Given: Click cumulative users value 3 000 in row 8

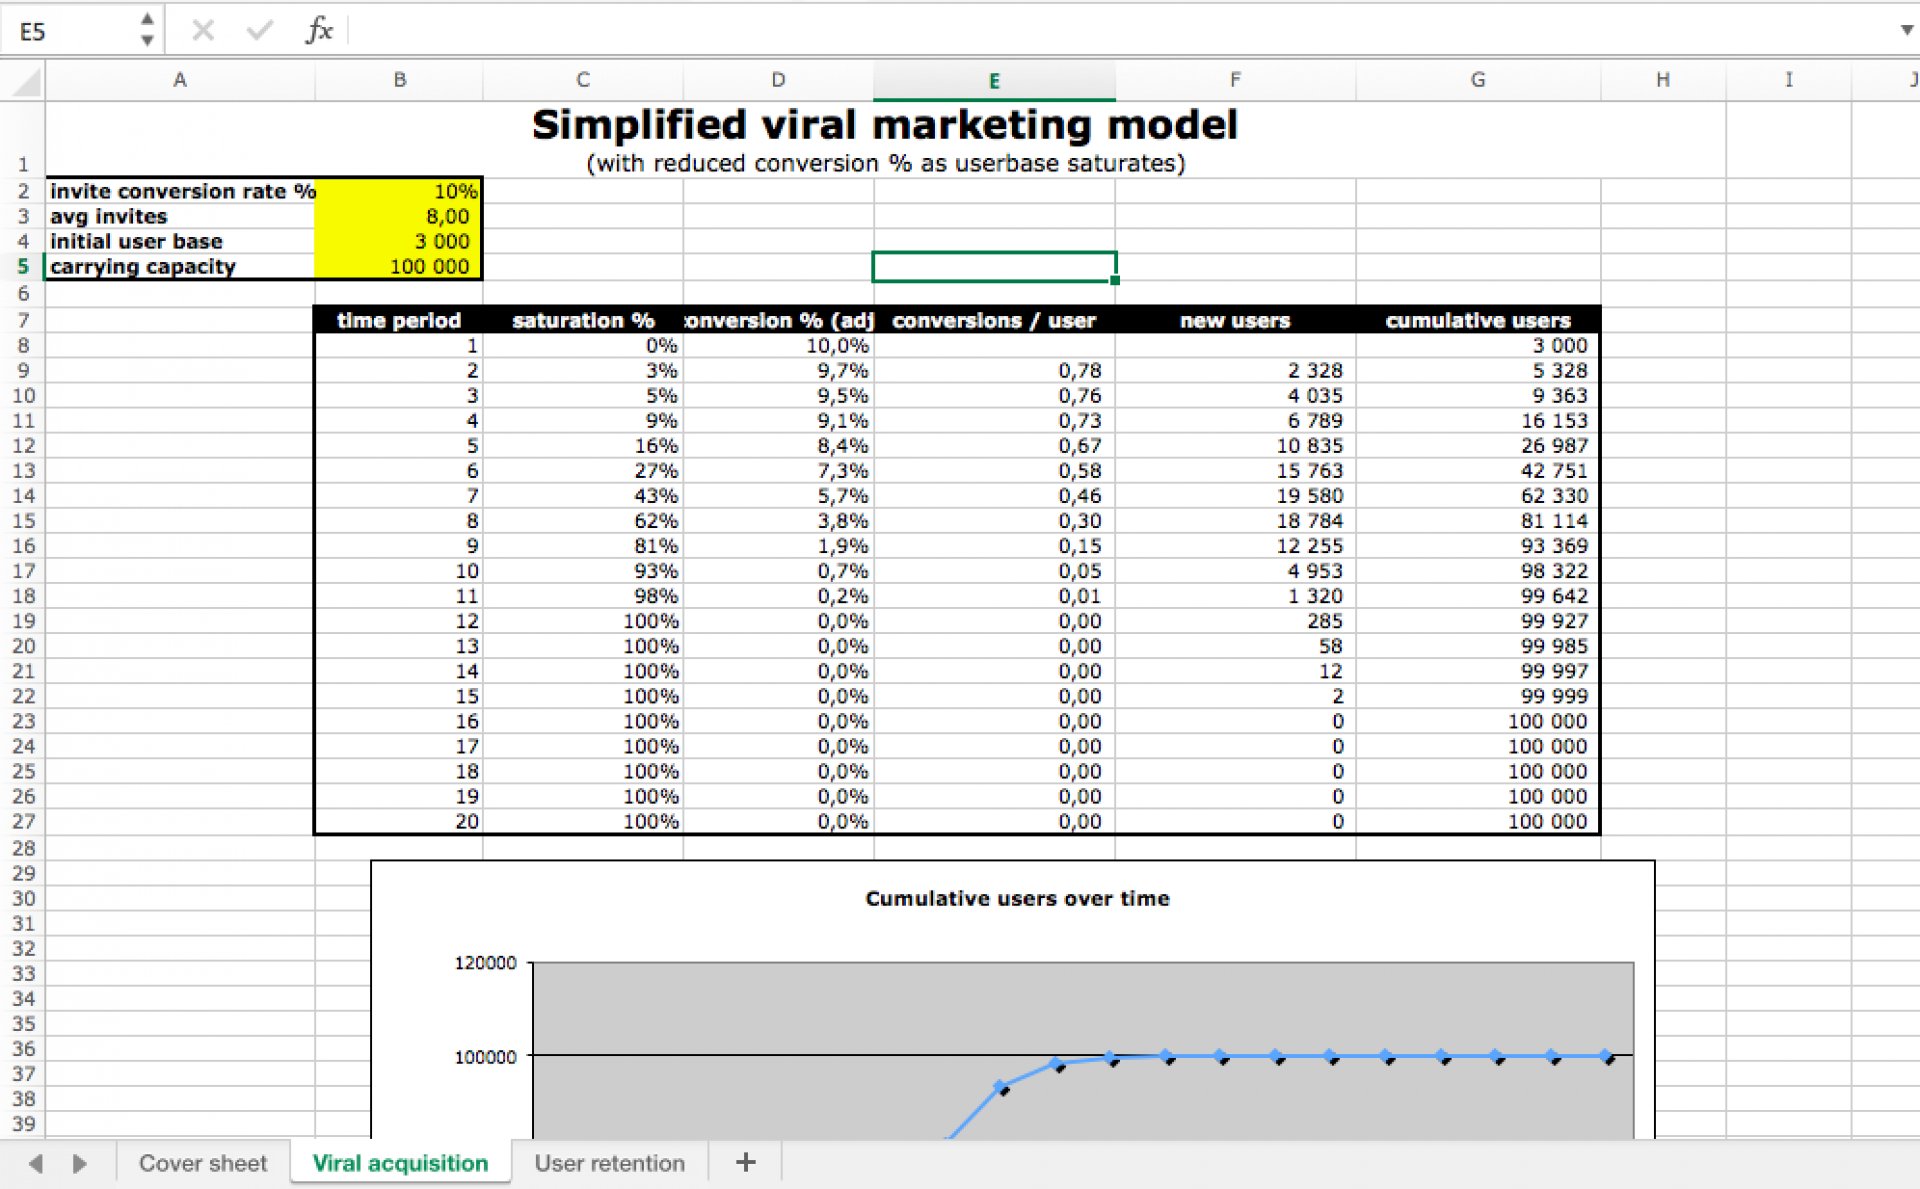Looking at the screenshot, I should pos(1478,345).
